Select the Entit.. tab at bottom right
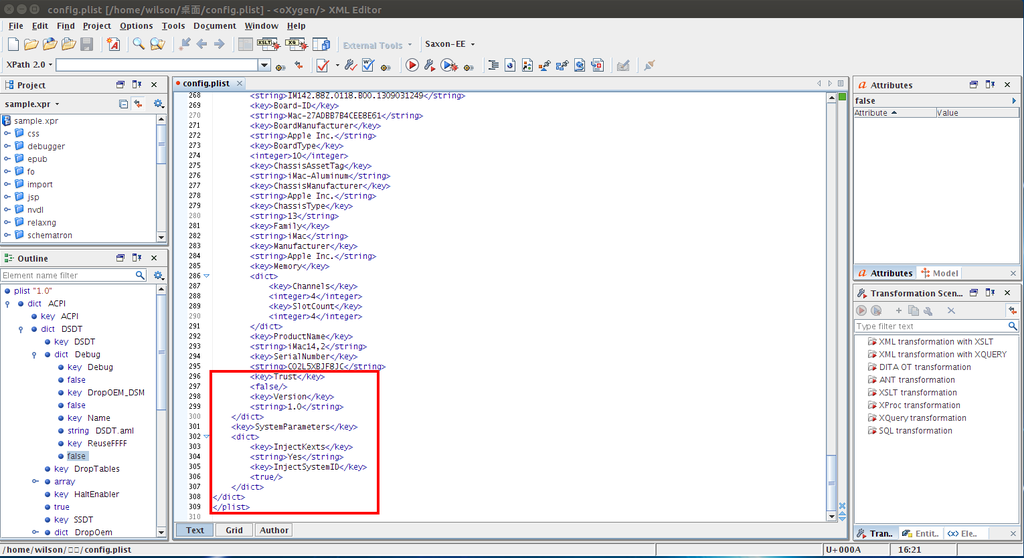1024x558 pixels. point(920,534)
